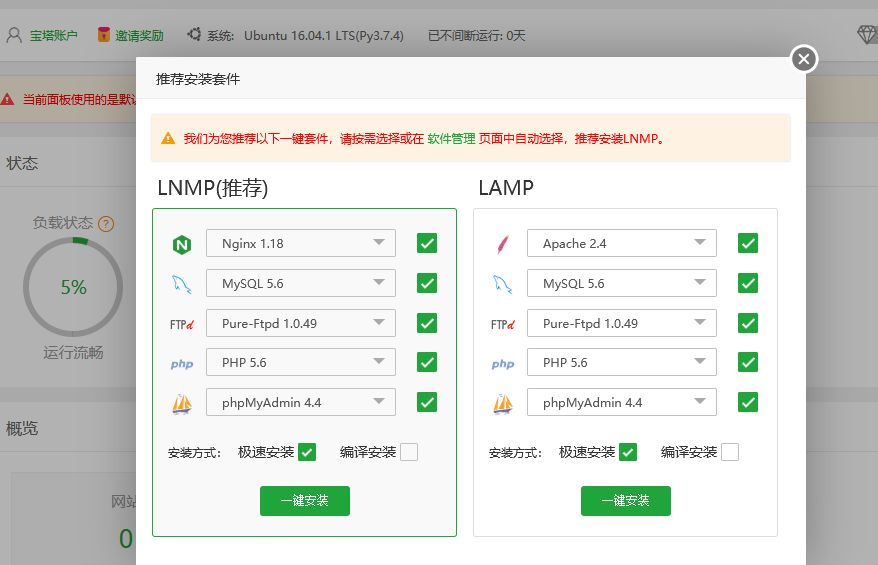Click the 5% load status gauge
The image size is (878, 565).
(x=73, y=287)
